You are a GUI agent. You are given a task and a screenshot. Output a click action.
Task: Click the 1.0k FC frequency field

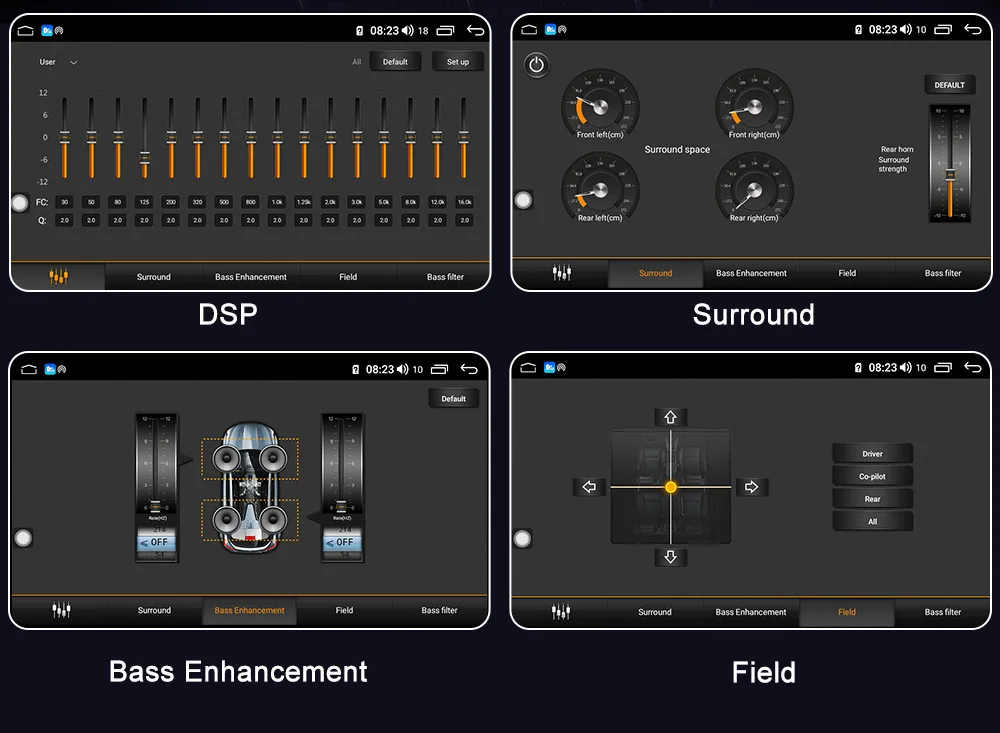tap(277, 202)
